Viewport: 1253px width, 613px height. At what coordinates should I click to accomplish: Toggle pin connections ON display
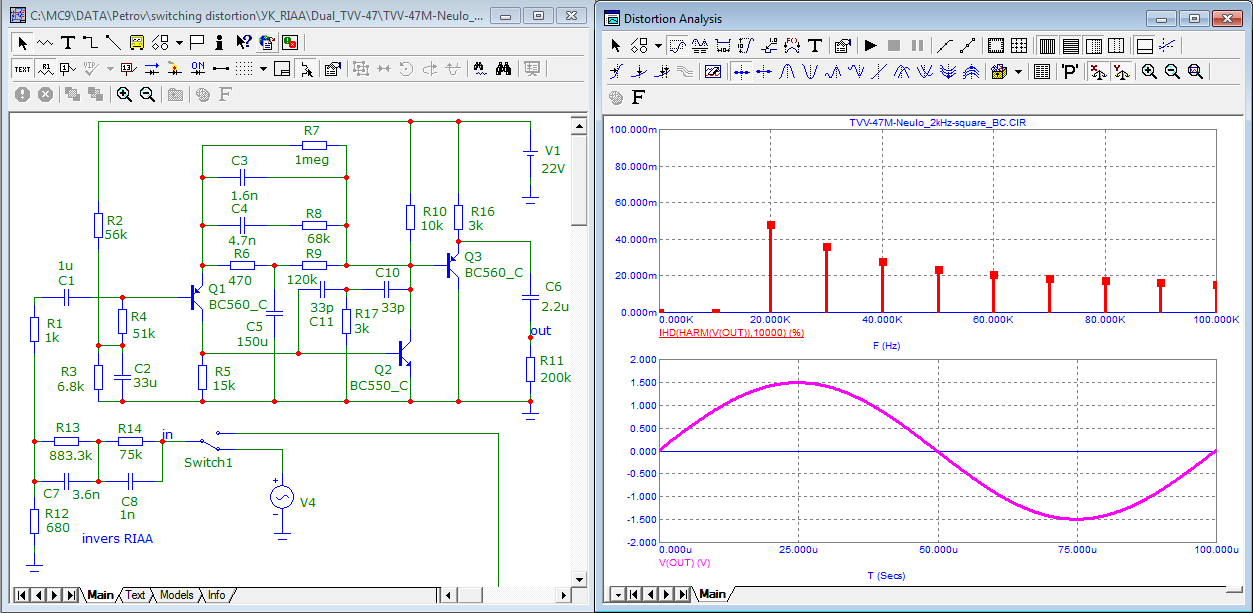197,69
